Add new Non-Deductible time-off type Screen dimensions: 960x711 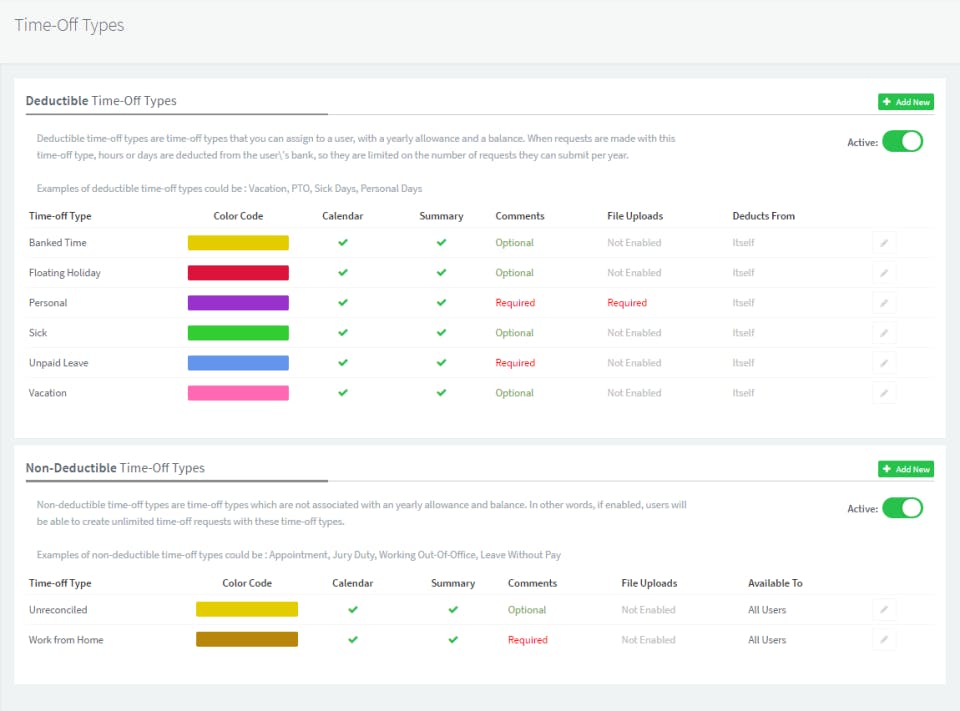click(x=905, y=469)
